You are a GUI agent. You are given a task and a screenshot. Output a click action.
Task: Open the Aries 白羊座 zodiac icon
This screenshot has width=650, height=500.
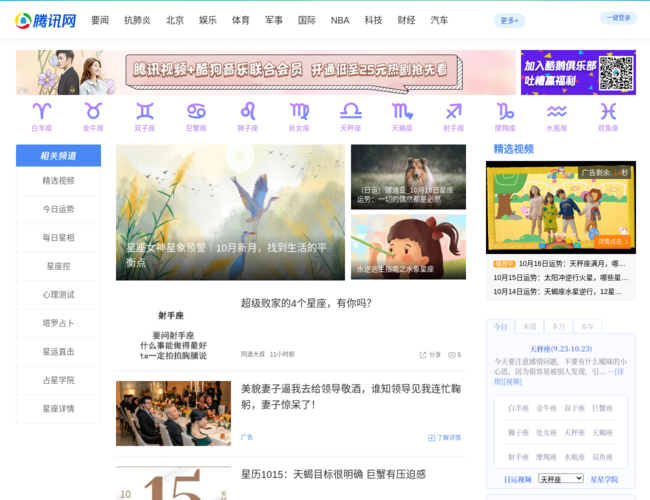[42, 117]
